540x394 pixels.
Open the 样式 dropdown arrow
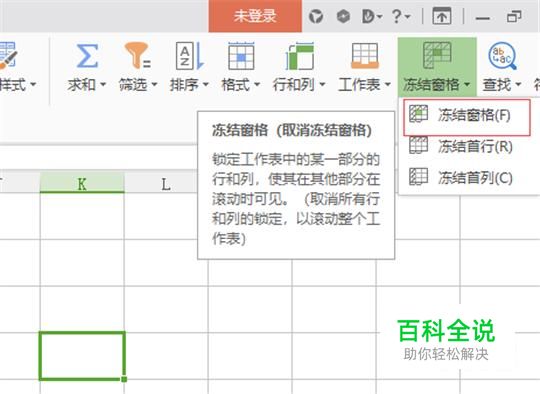(x=33, y=84)
